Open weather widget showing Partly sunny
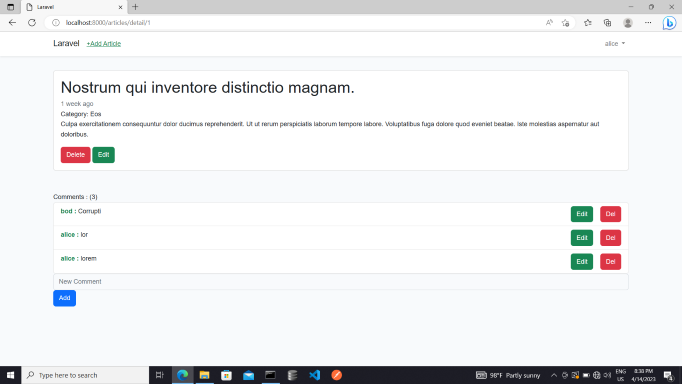The height and width of the screenshot is (384, 682). (x=508, y=375)
